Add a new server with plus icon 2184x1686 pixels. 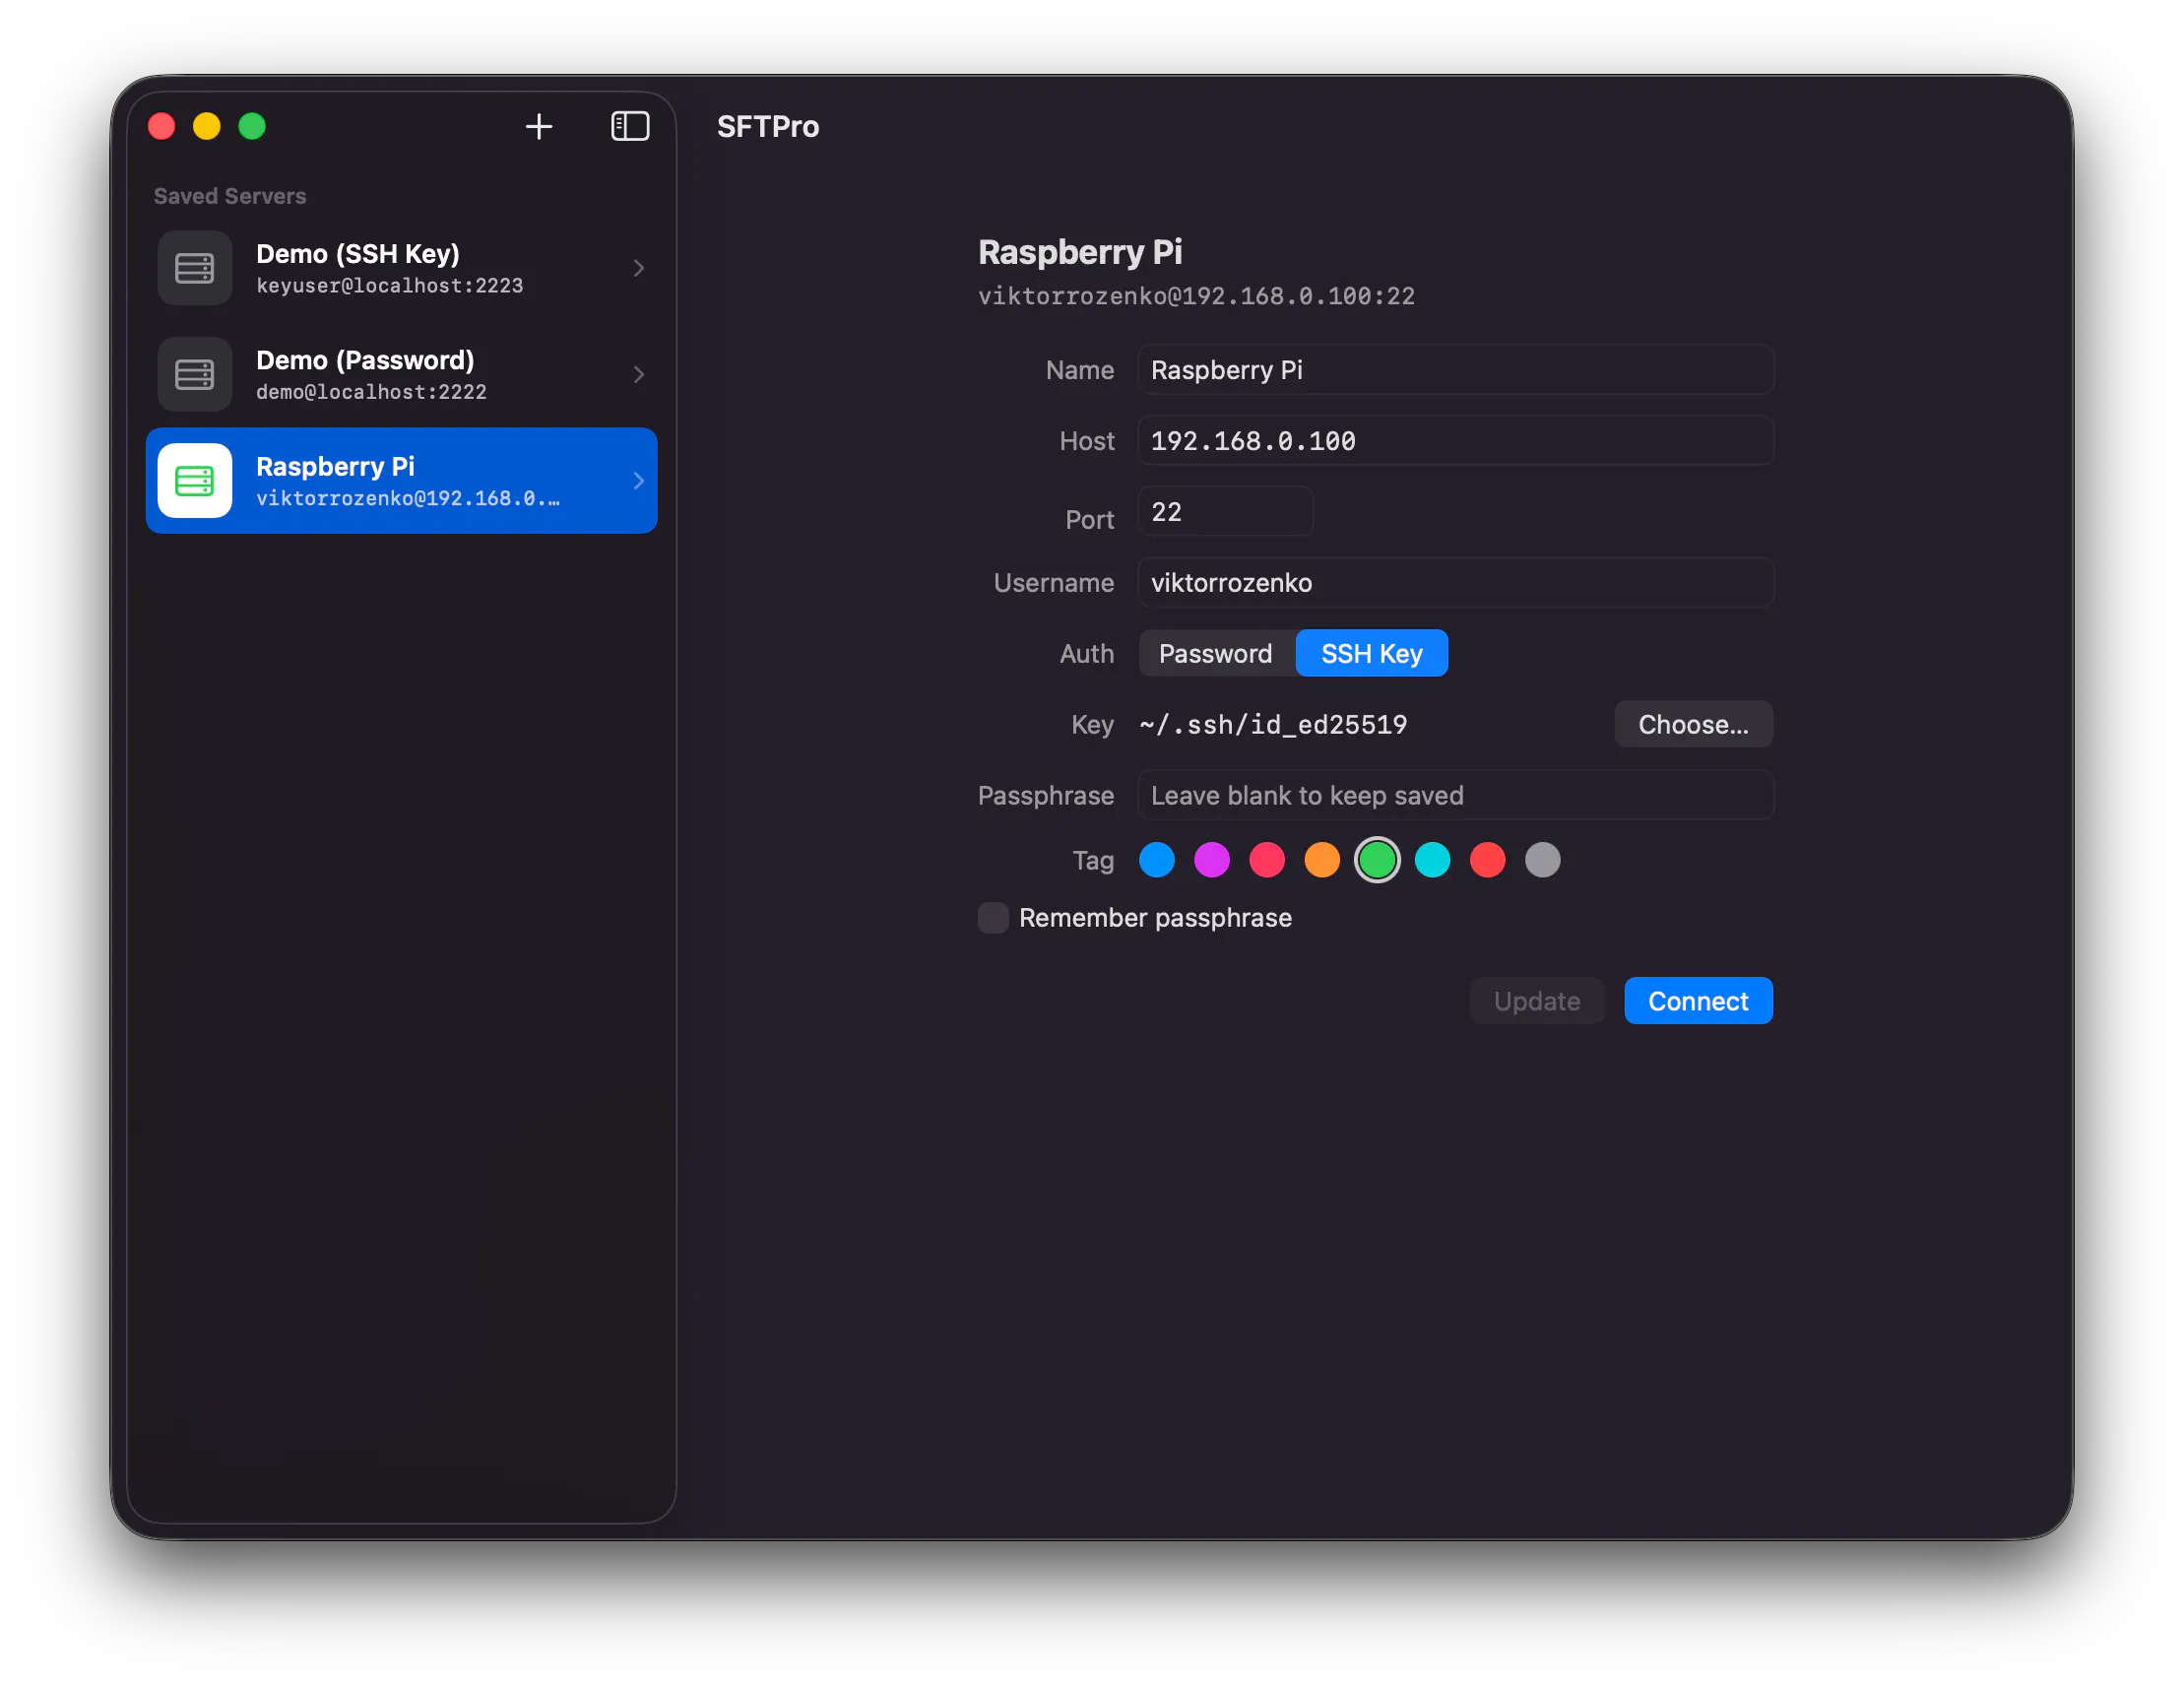(x=538, y=126)
